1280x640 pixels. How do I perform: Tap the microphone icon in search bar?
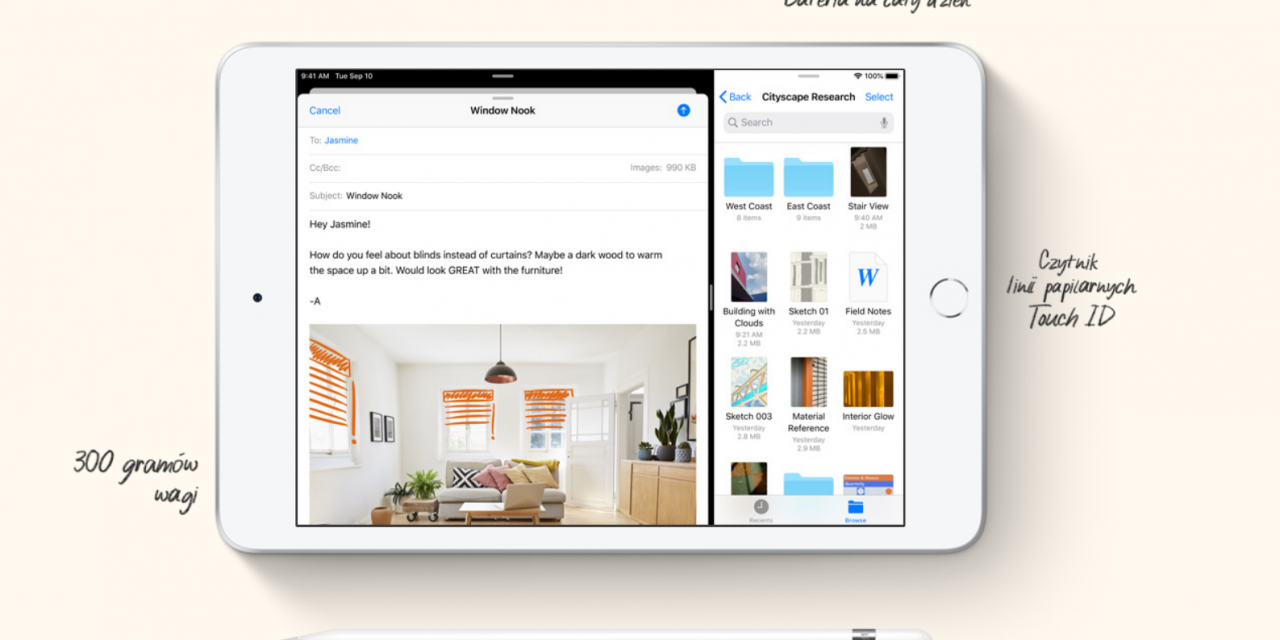pos(884,122)
